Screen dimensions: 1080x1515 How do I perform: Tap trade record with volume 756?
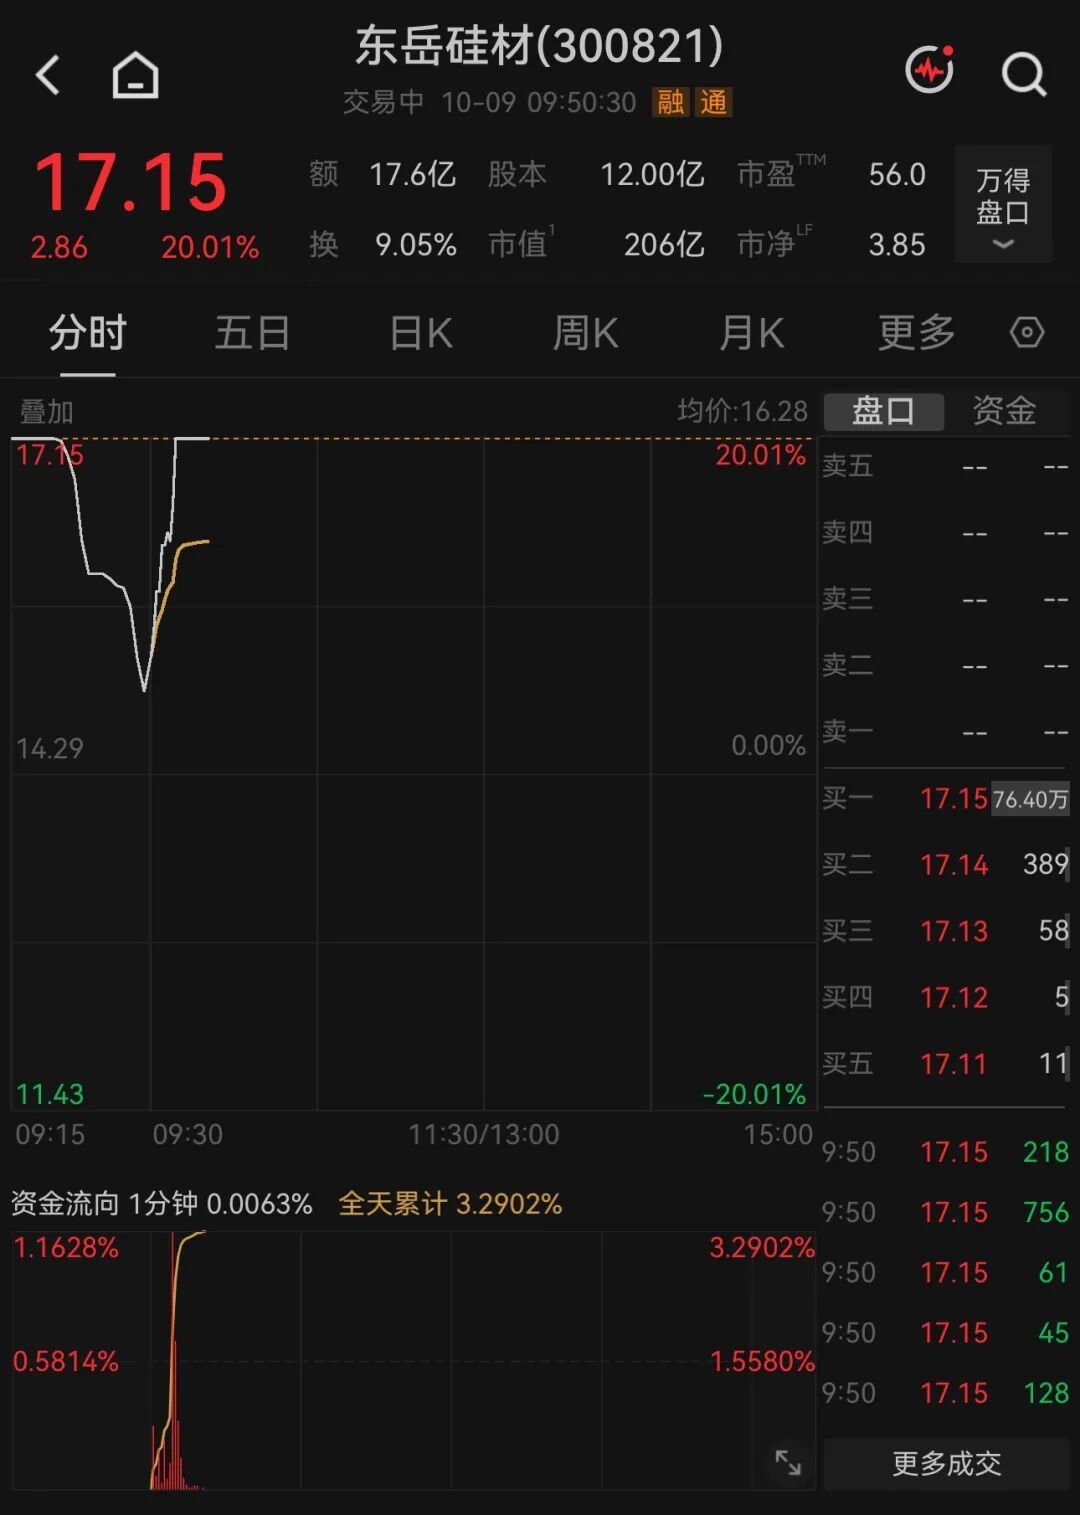946,1212
